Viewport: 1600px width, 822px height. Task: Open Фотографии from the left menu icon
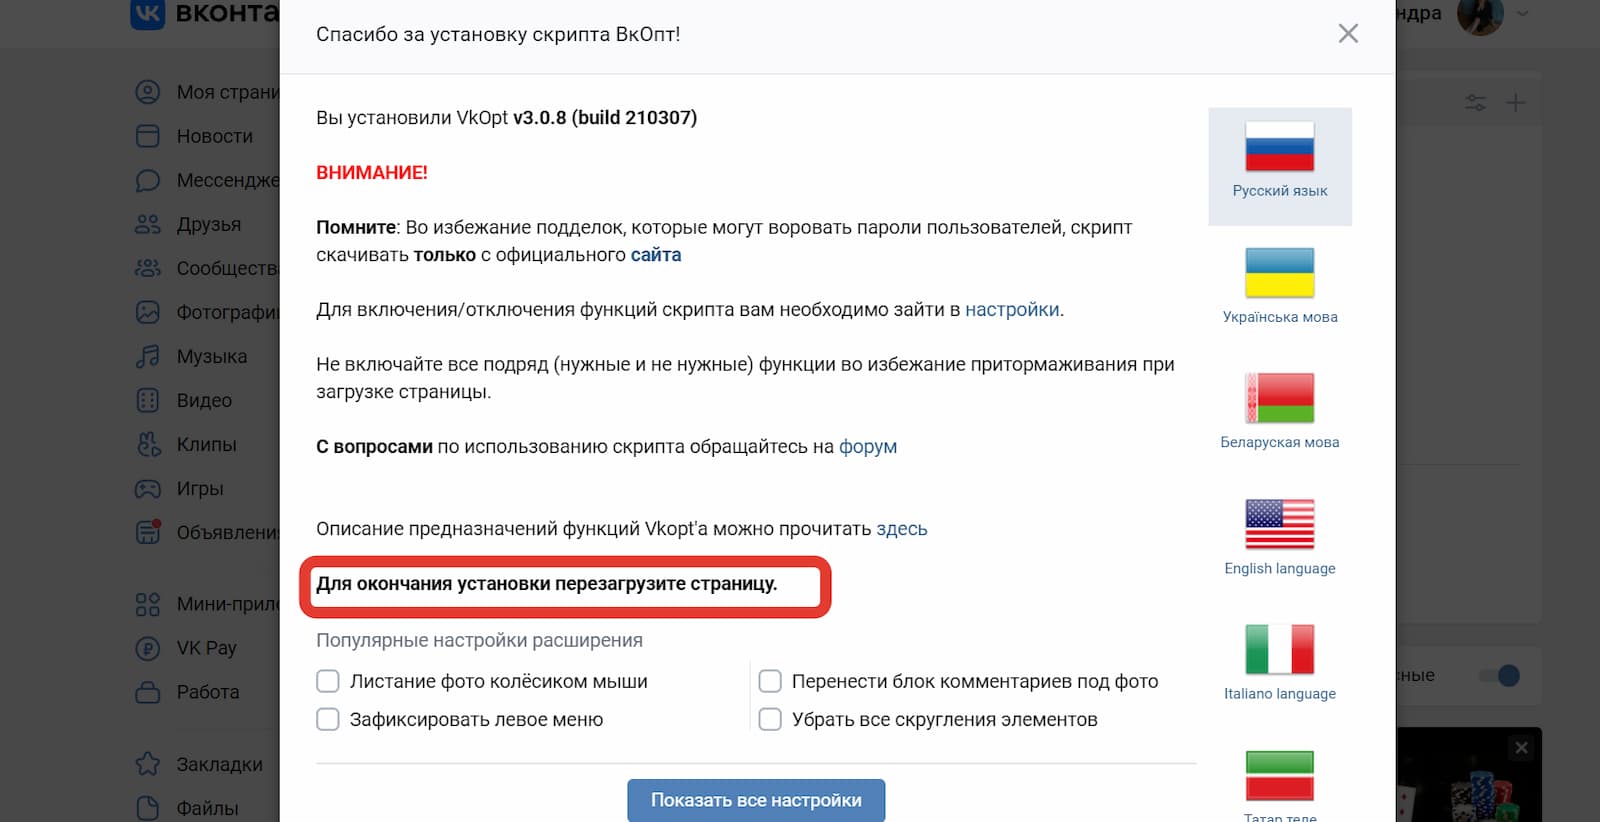(148, 312)
